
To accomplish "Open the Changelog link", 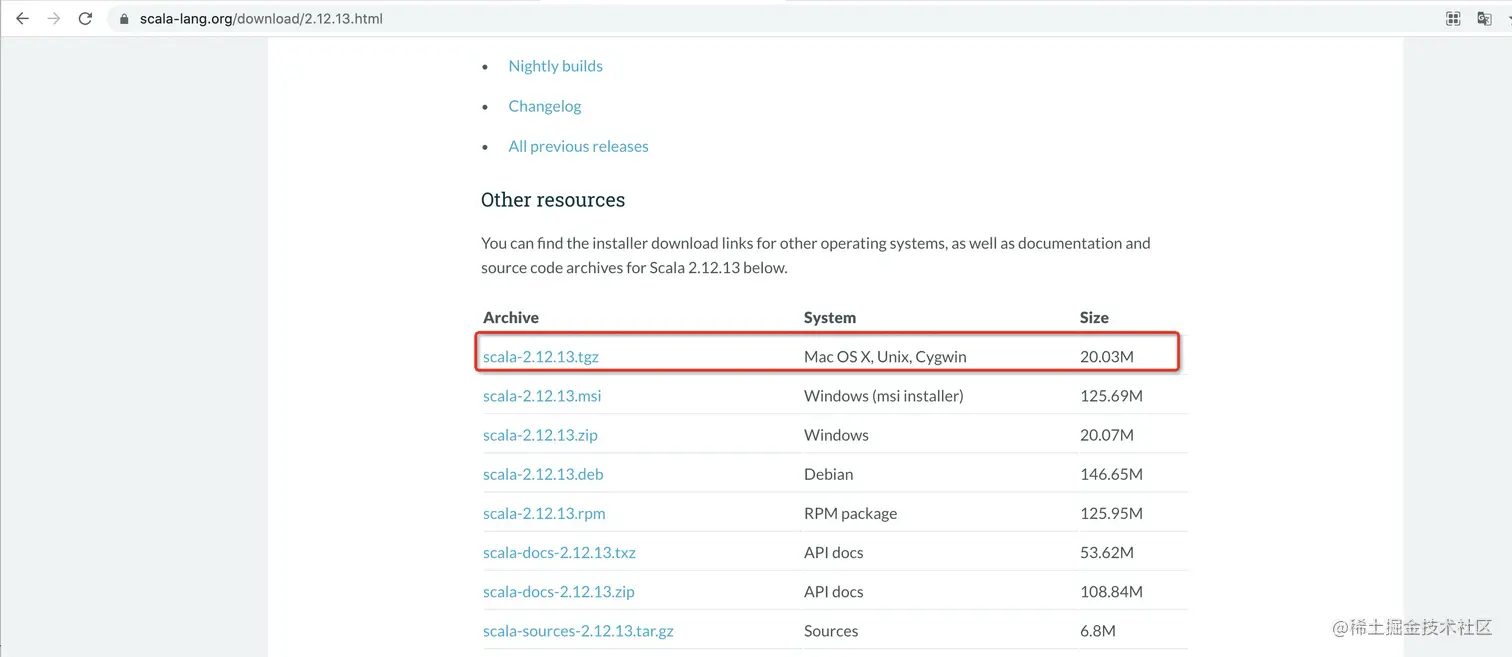I will coord(544,106).
